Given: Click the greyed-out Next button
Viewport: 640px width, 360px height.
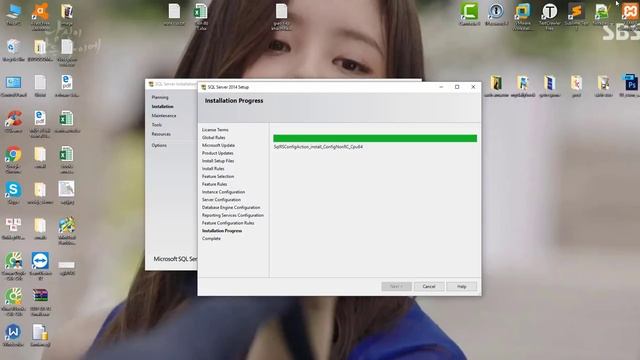Looking at the screenshot, I should (396, 287).
